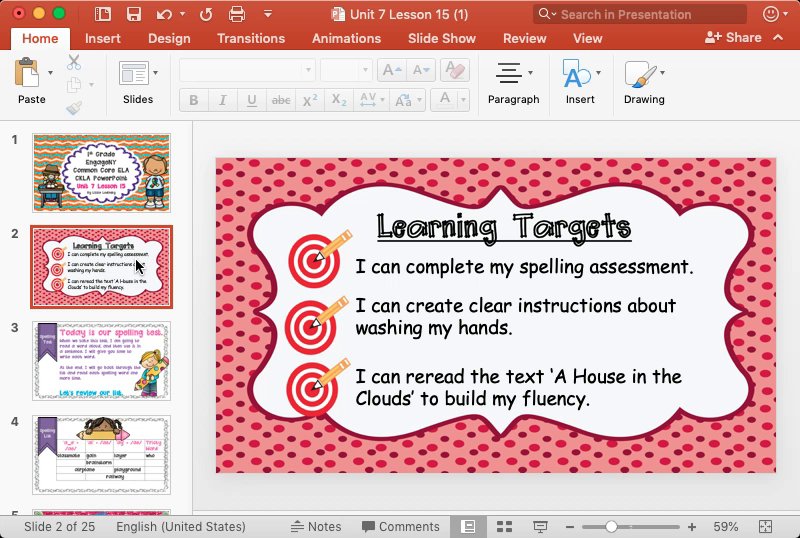Click the 'A House in the Clouds' text

coord(518,387)
